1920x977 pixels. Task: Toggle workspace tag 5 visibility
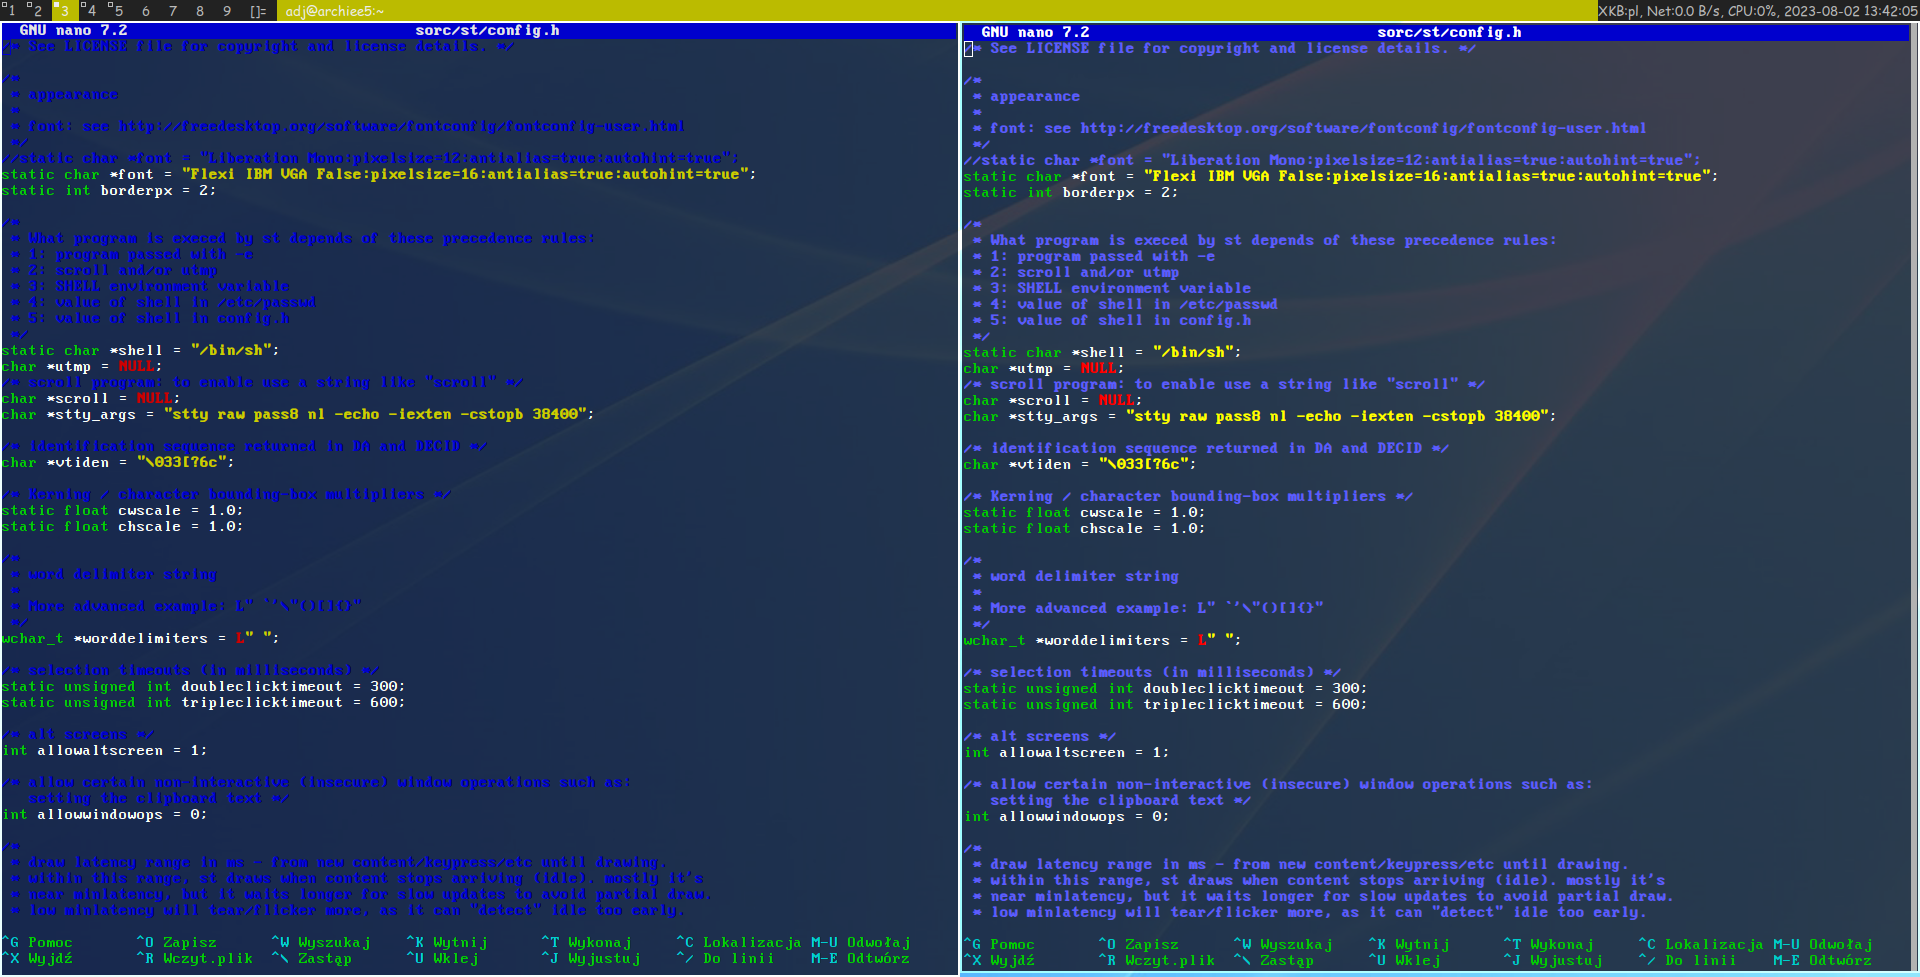tap(118, 9)
